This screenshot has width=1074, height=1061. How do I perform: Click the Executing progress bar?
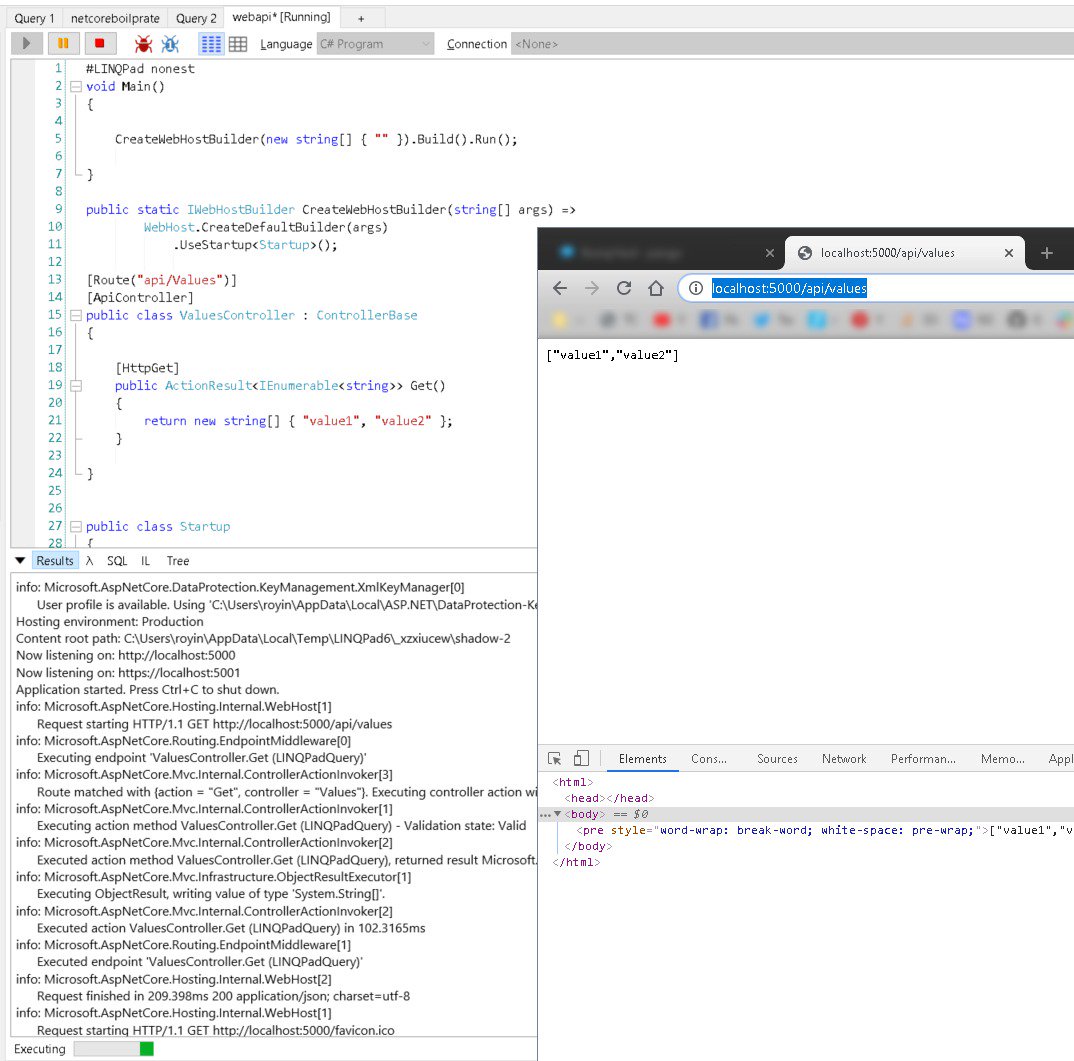114,1049
